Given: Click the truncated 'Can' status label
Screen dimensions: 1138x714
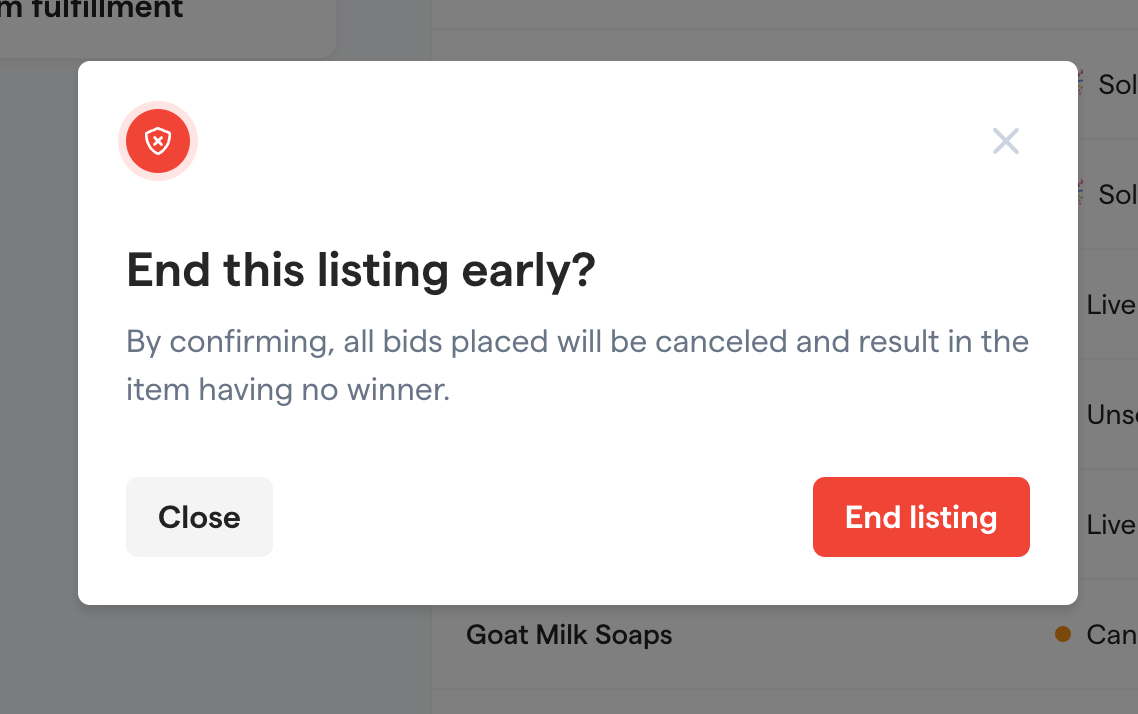Looking at the screenshot, I should coord(1111,635).
